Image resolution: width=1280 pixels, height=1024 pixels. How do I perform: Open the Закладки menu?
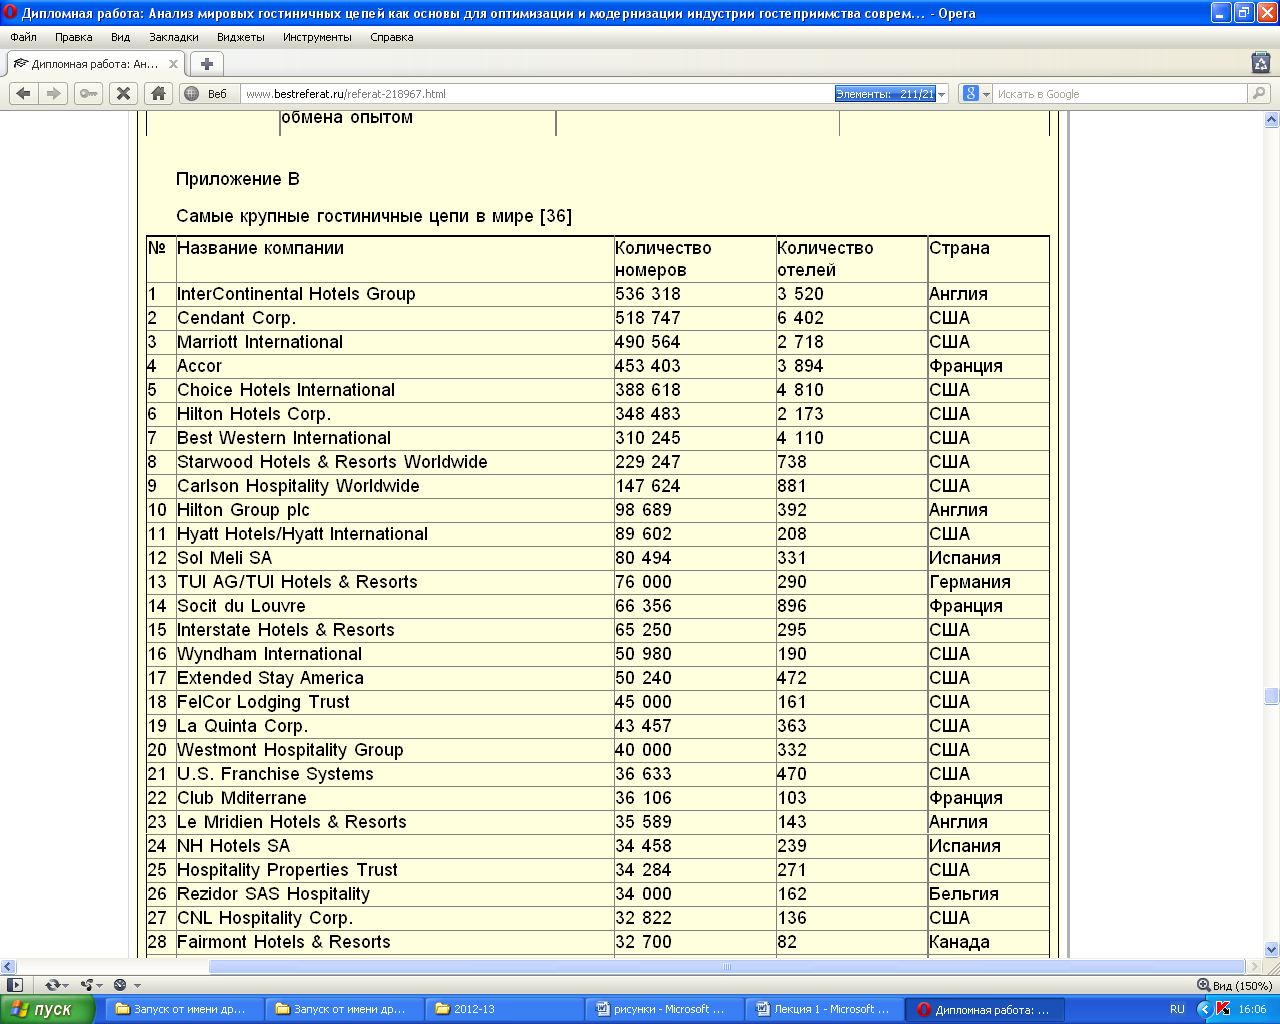click(174, 37)
